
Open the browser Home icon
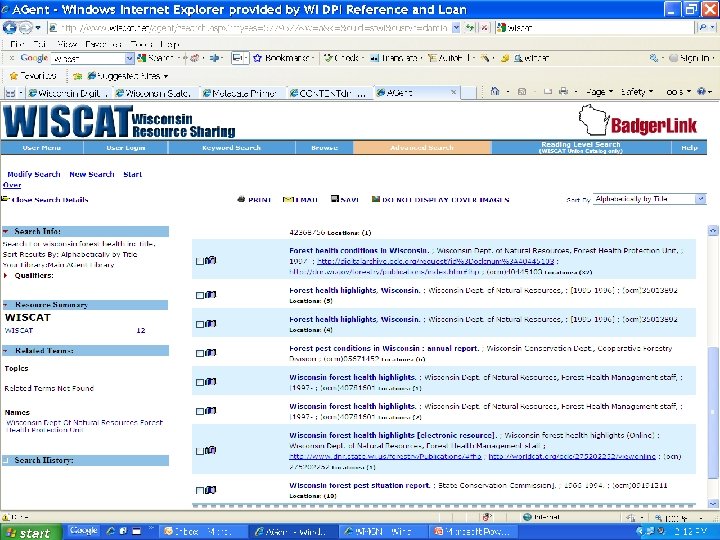(x=495, y=91)
